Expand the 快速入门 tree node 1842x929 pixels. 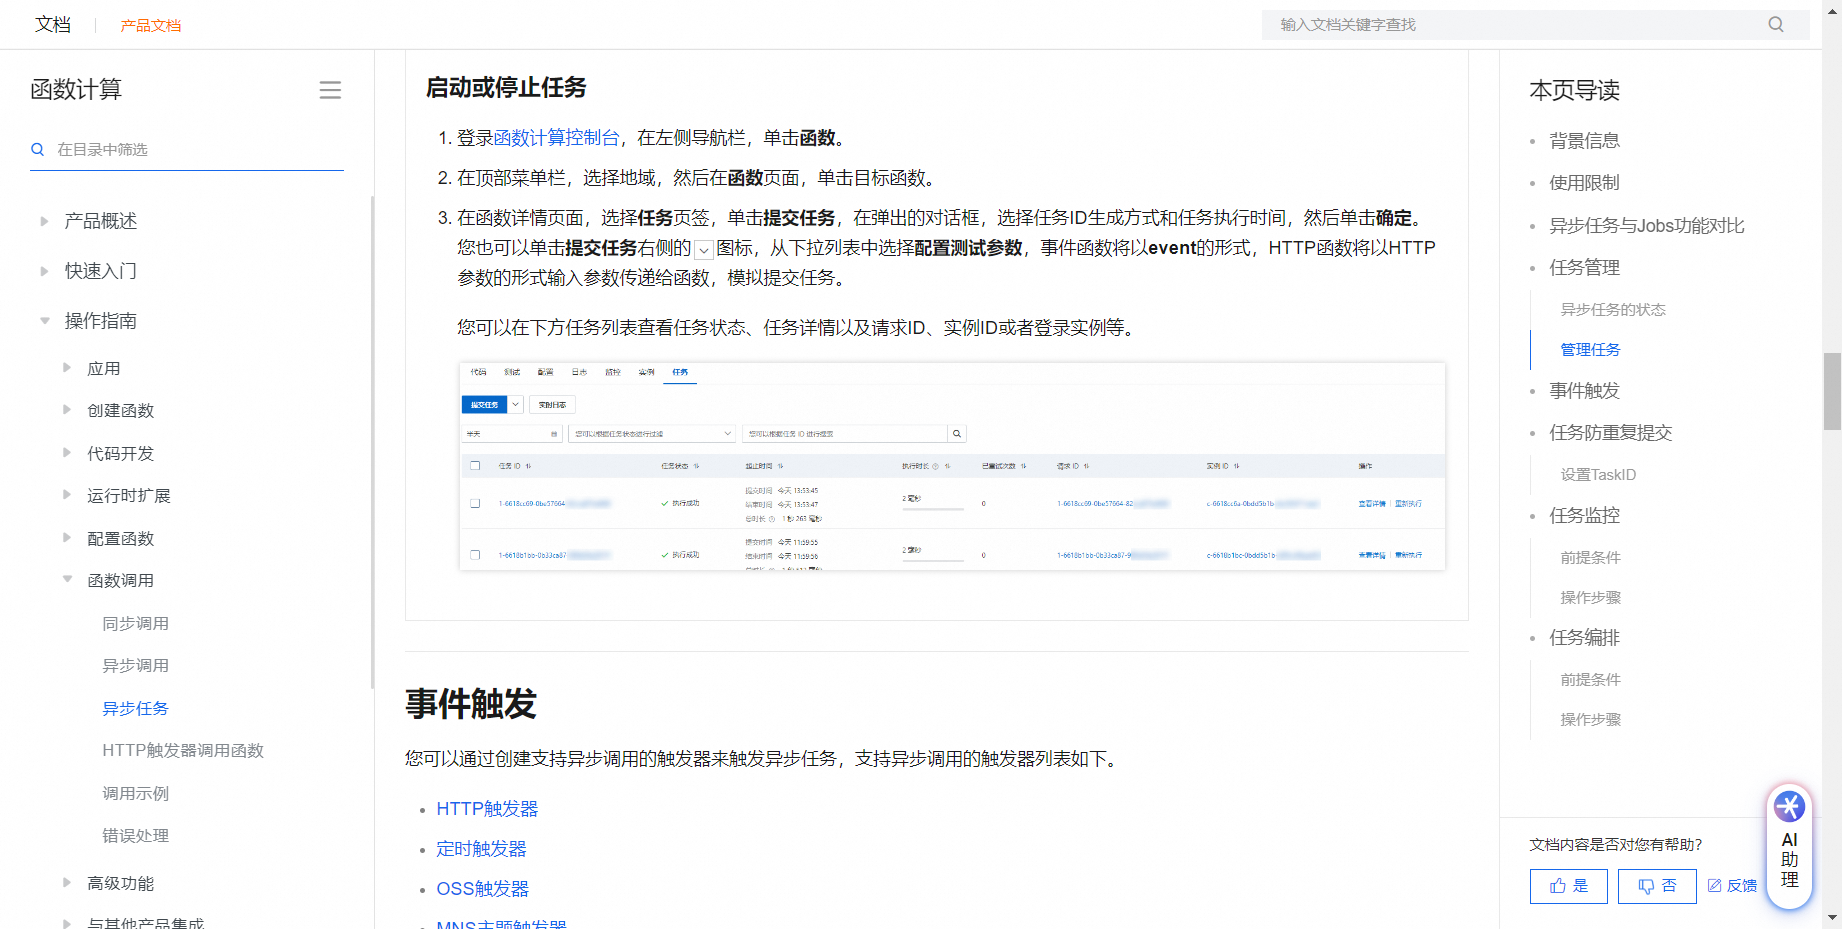[43, 271]
